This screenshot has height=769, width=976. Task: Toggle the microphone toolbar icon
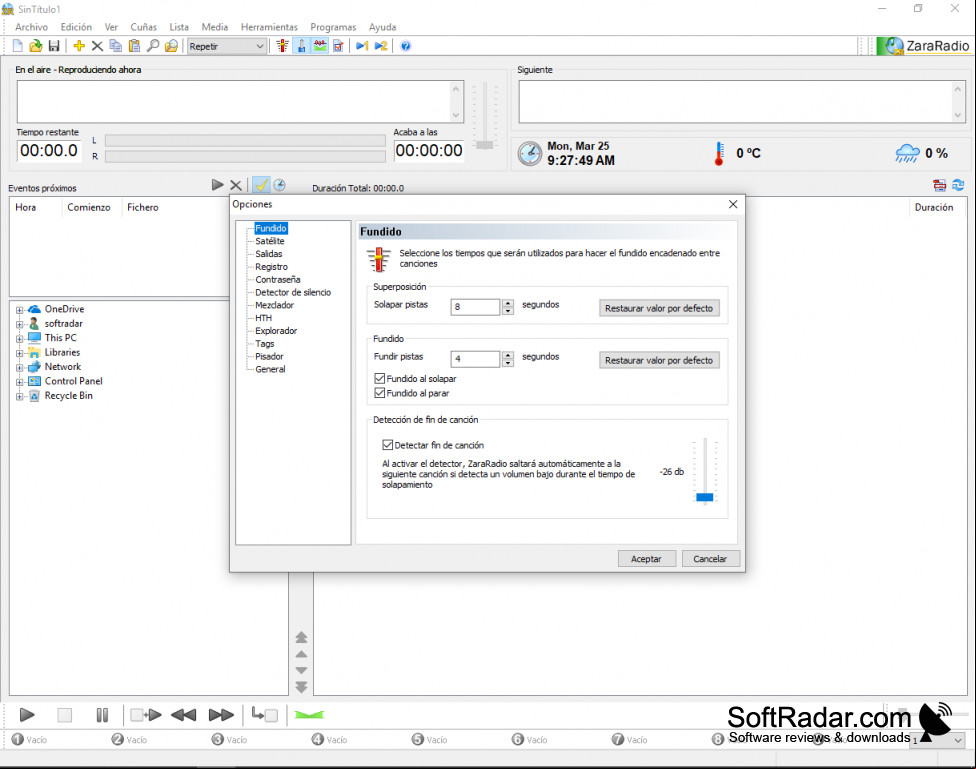(x=301, y=46)
